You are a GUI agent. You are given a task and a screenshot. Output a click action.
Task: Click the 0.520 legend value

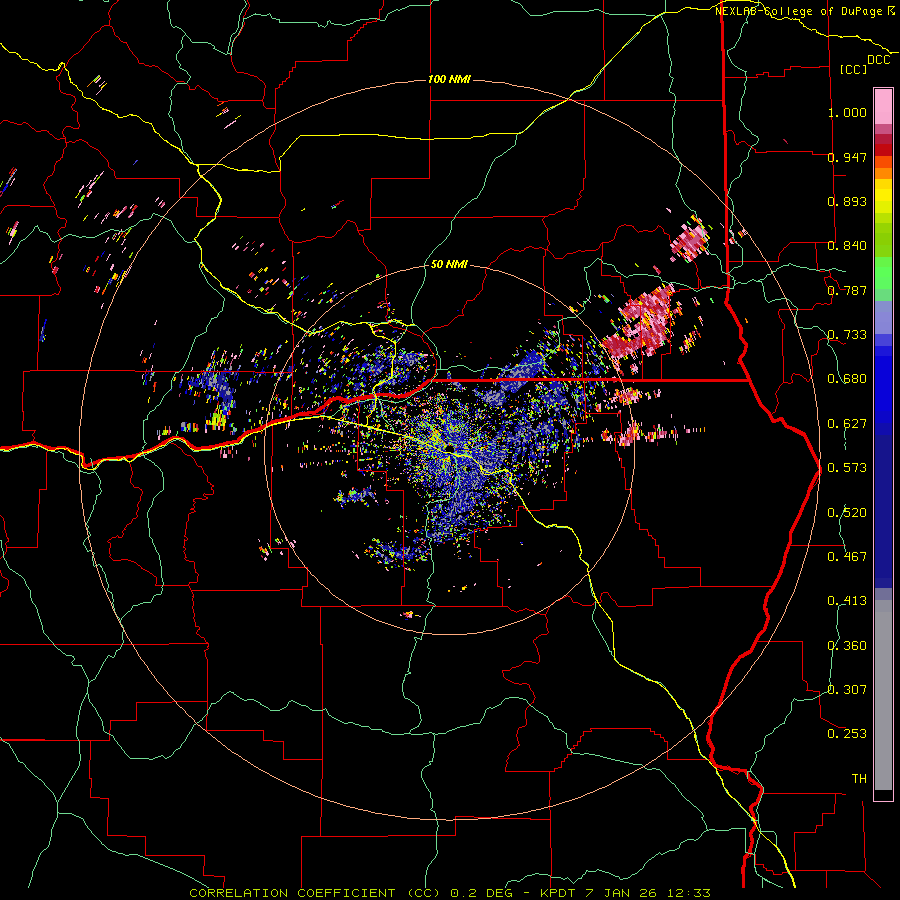pos(847,513)
